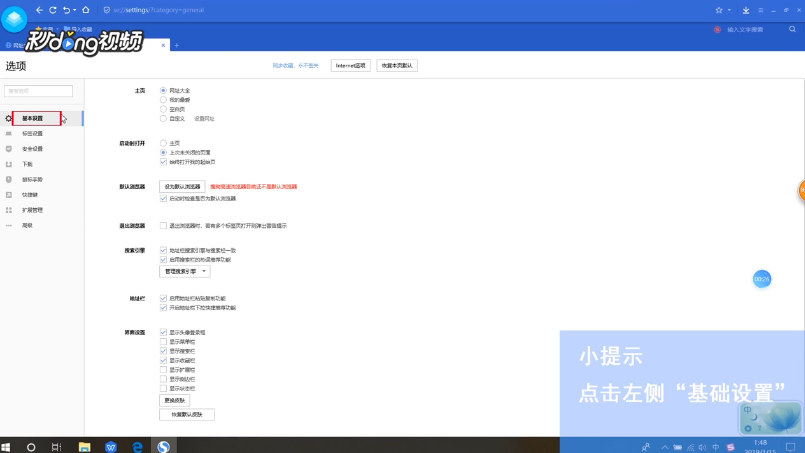Click 设为默认浏览器 button

pyautogui.click(x=182, y=186)
